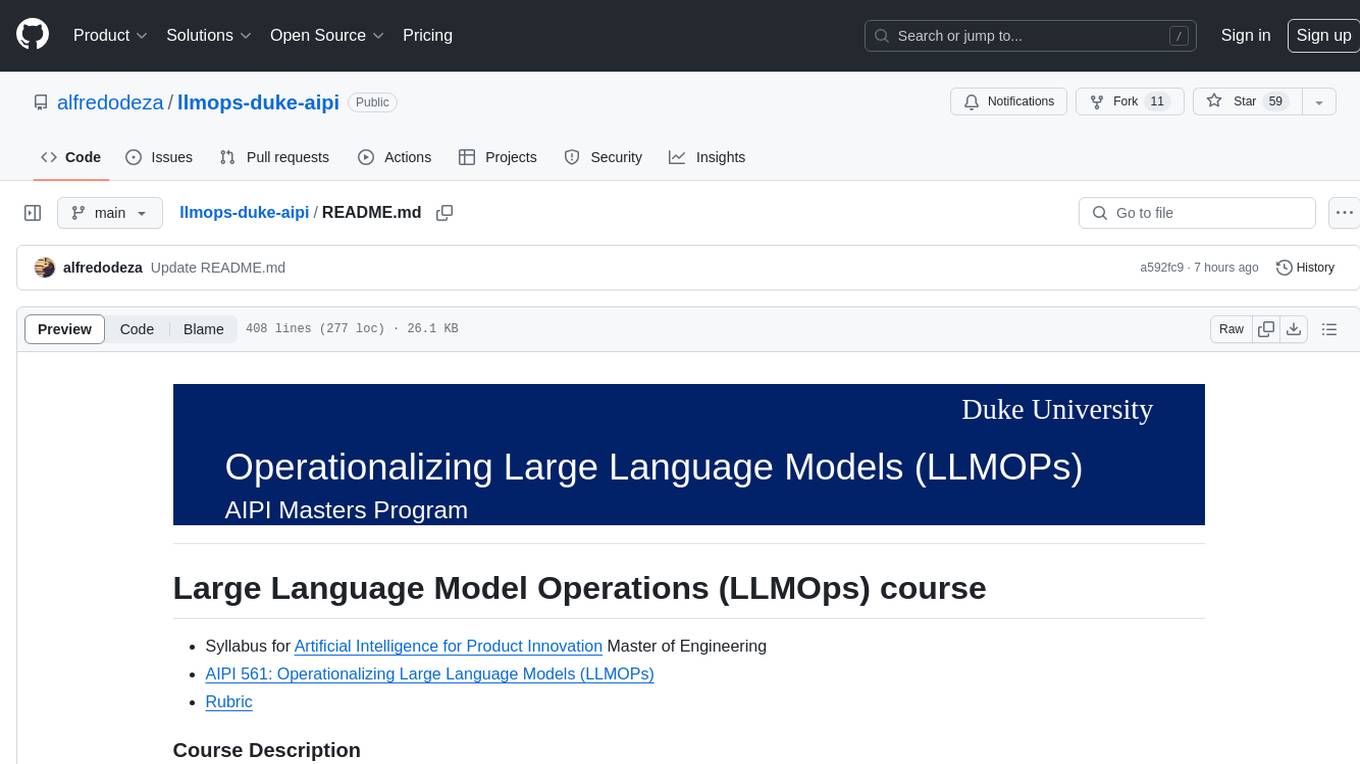Screen dimensions: 1360x764
Task: Select the Blame view
Action: tap(203, 329)
